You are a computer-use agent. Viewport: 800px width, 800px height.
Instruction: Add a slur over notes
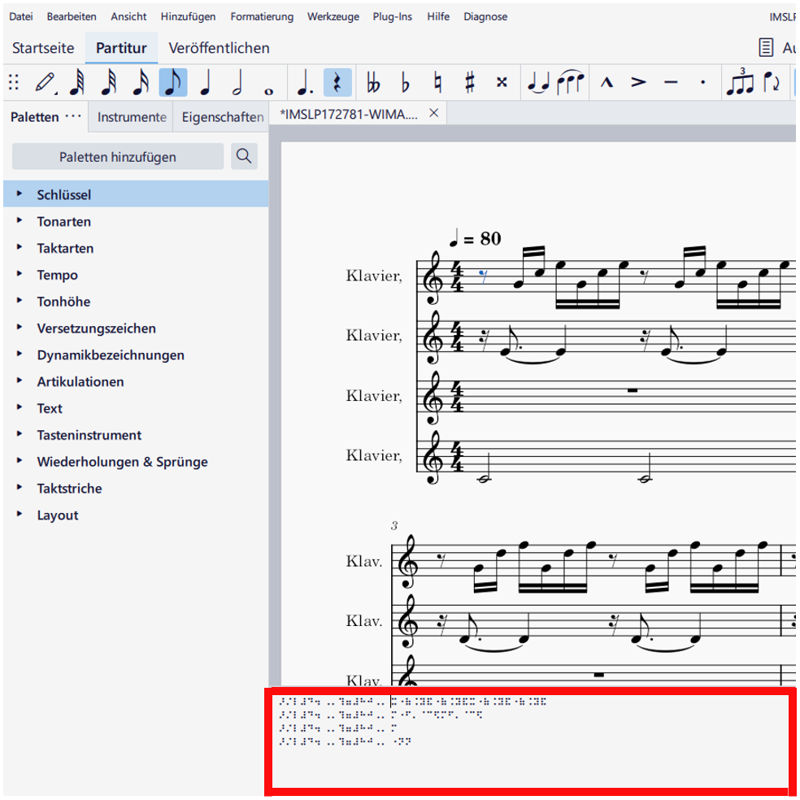570,82
